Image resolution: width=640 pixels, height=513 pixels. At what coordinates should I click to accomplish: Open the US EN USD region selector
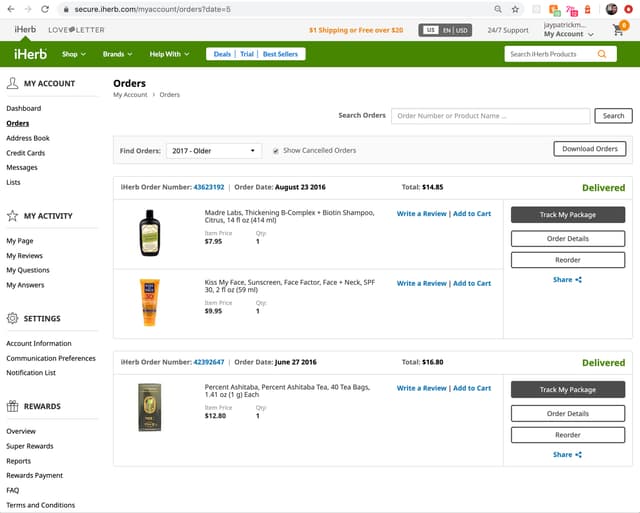(445, 30)
